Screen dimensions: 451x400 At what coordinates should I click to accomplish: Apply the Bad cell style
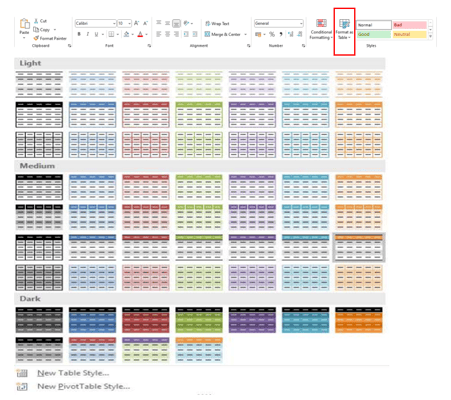click(410, 25)
